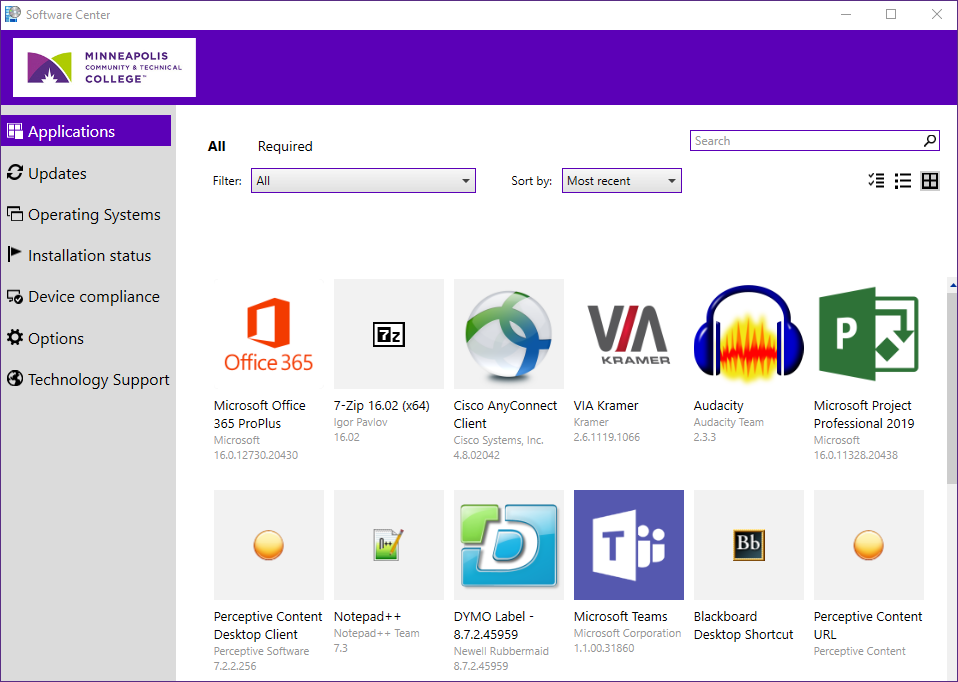Open the Applications section
The width and height of the screenshot is (958, 682).
(86, 131)
